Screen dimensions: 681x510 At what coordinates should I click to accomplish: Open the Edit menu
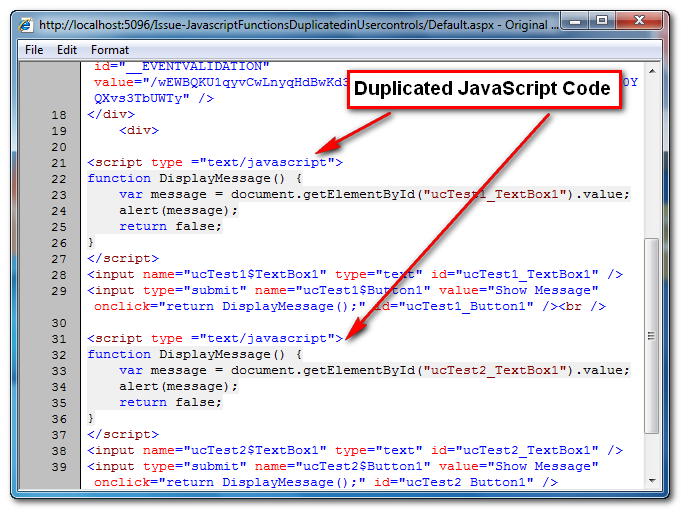point(67,49)
